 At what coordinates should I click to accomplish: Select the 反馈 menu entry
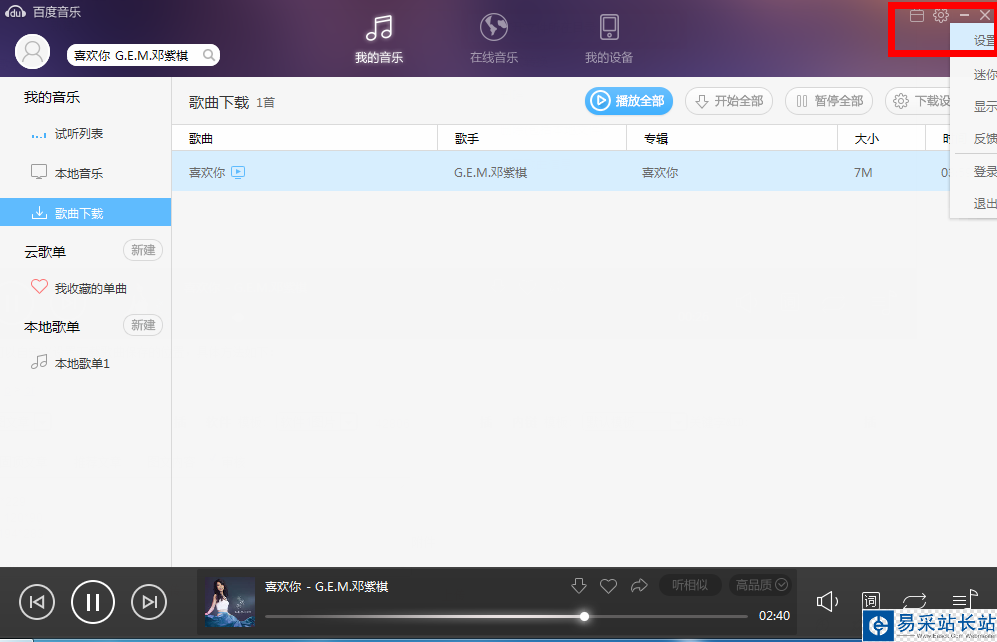(973, 139)
